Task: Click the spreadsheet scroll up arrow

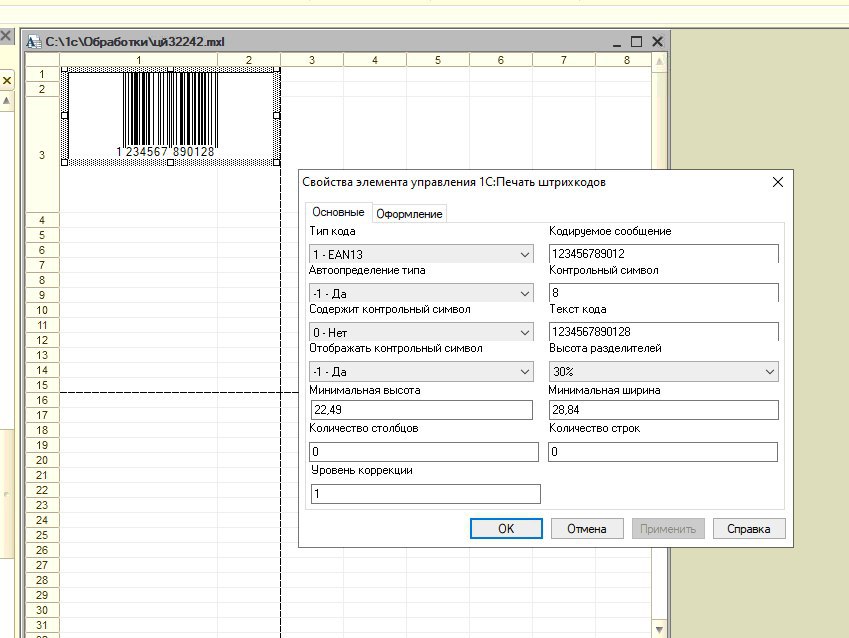Action: click(659, 61)
